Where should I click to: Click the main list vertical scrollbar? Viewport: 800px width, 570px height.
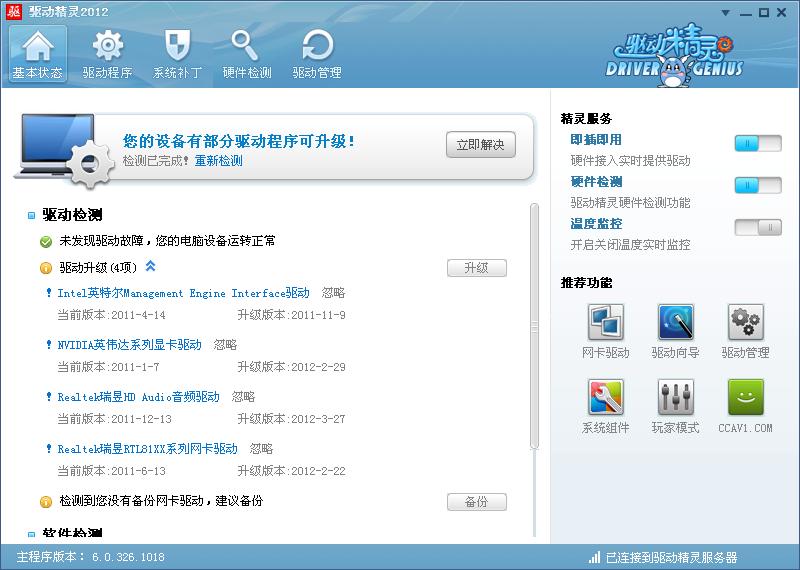(x=534, y=327)
